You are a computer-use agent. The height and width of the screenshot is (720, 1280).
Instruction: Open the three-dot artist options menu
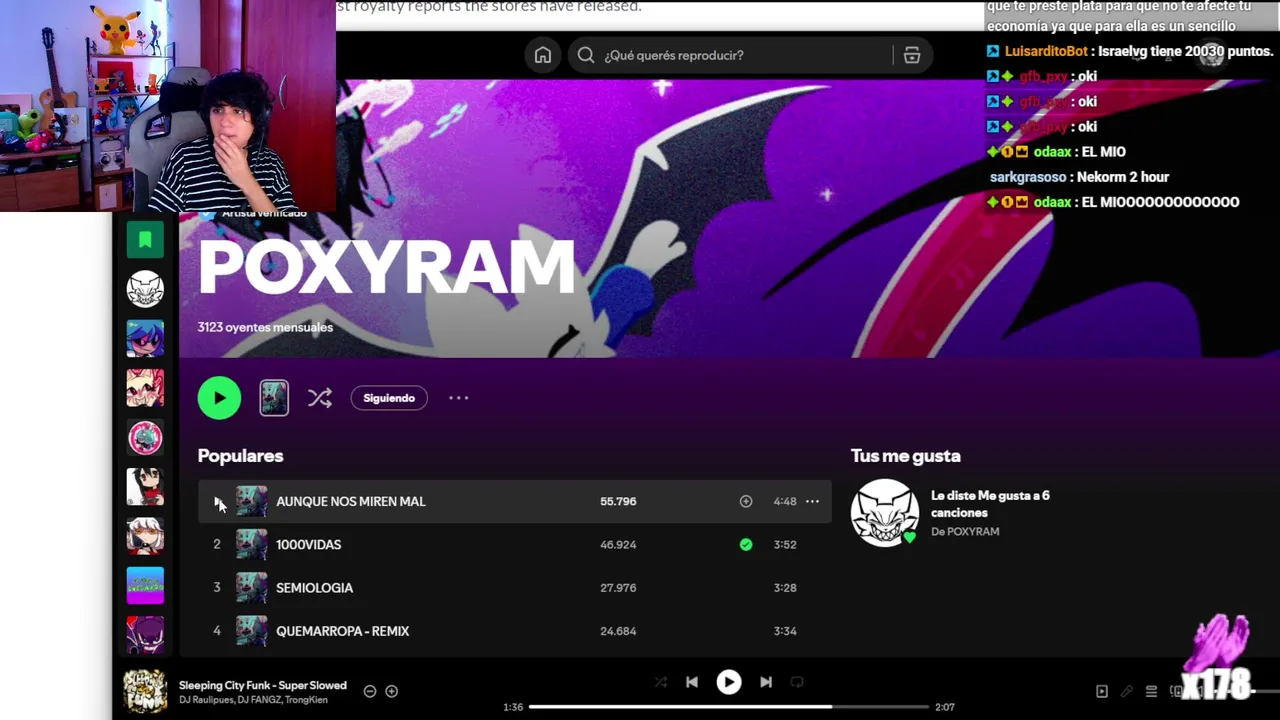coord(458,398)
